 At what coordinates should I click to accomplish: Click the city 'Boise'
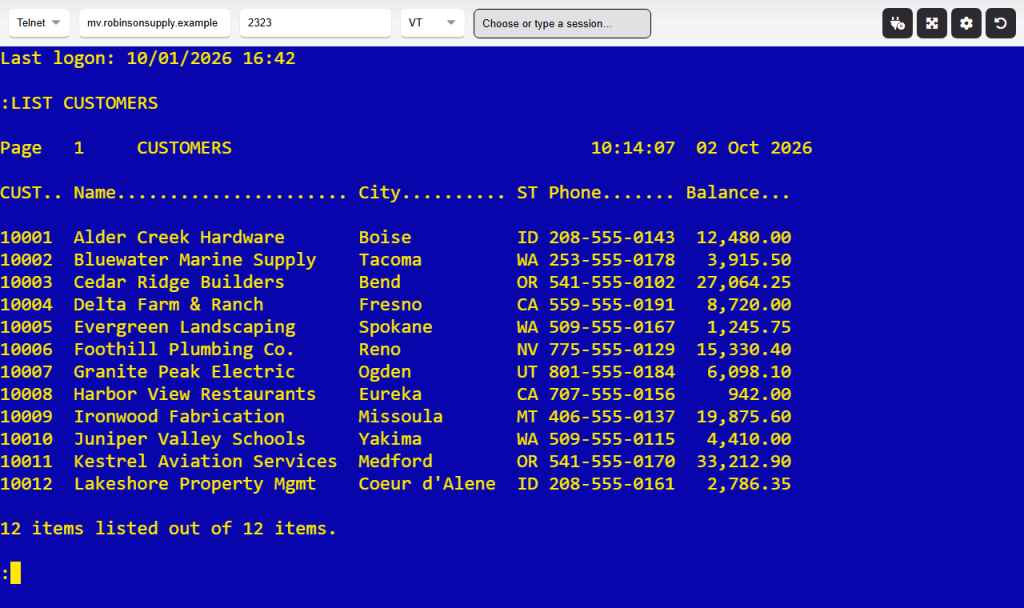tap(385, 238)
